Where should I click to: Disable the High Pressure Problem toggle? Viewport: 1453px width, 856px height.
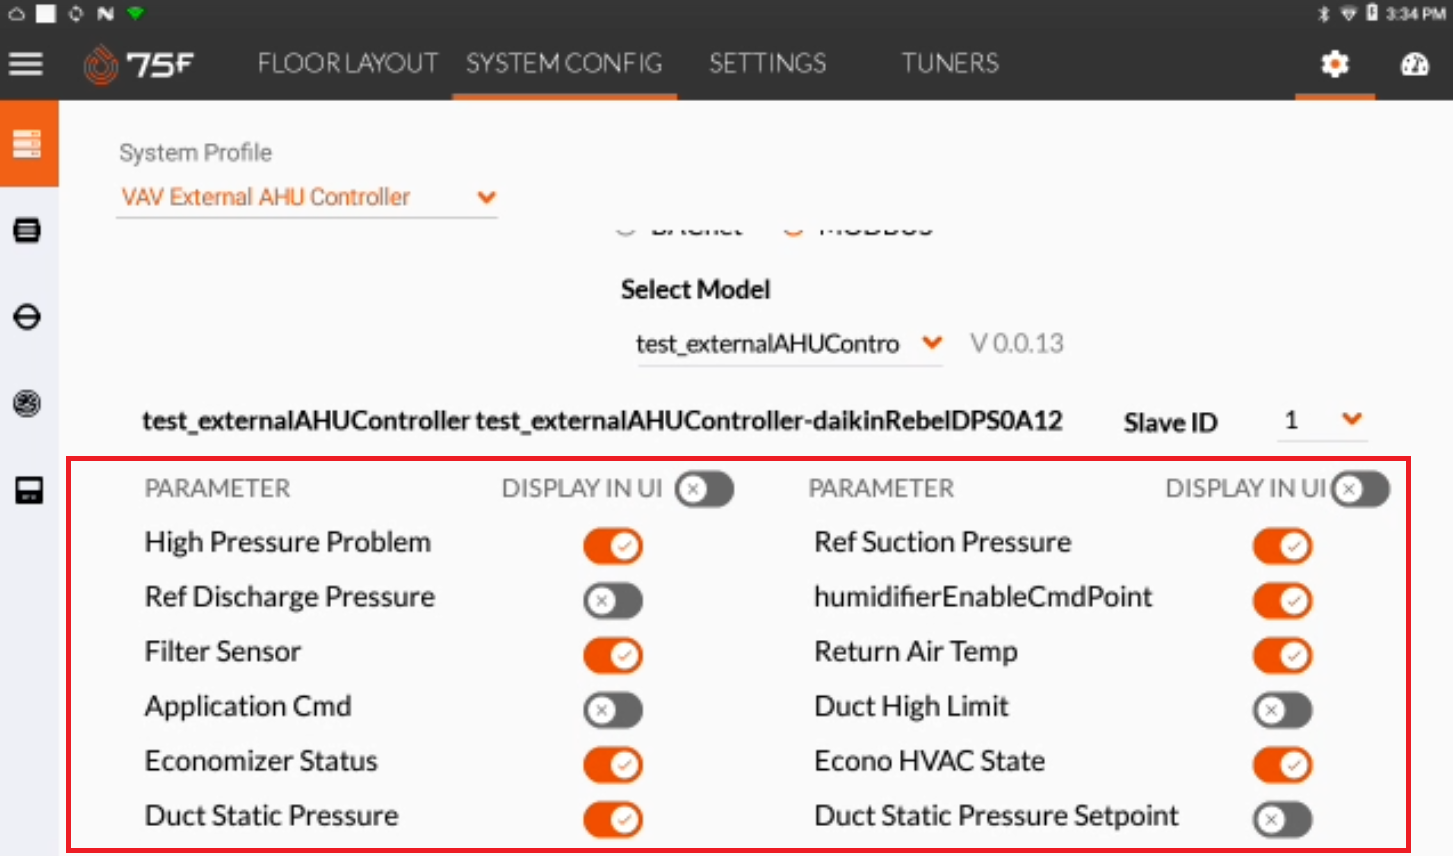(613, 546)
